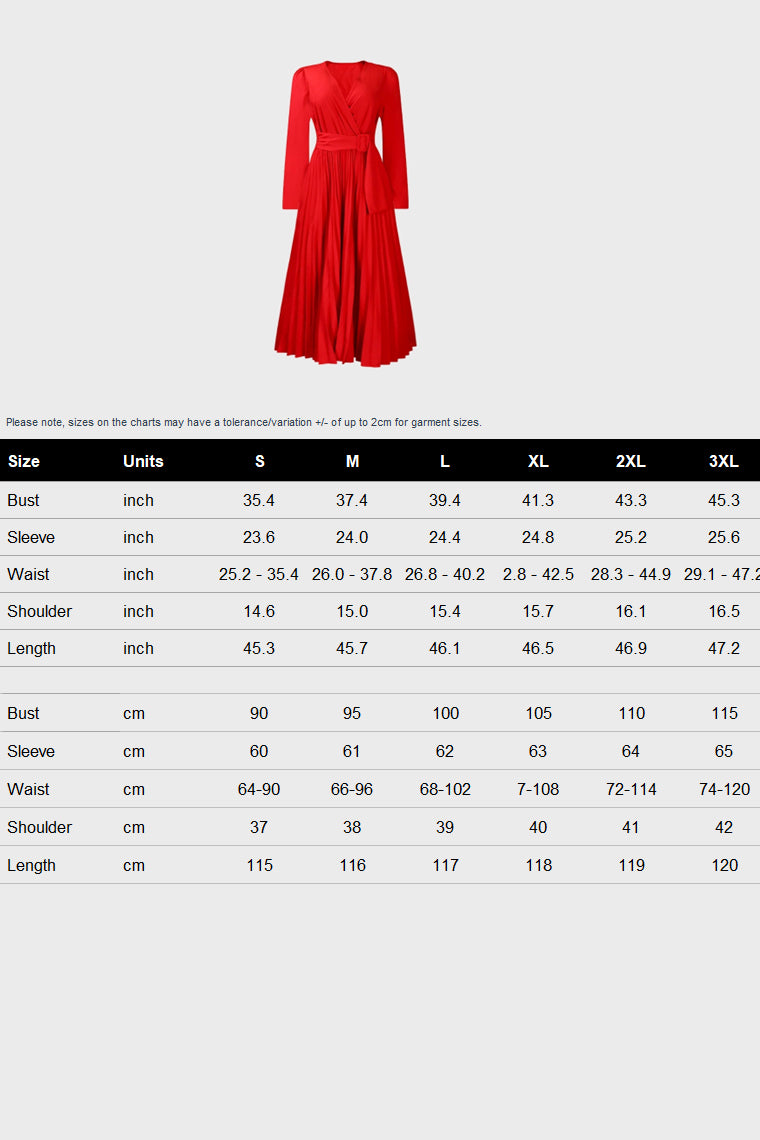Screen dimensions: 760x1140
Task: Click Sleeve value 23.6 for size S
Action: tap(259, 537)
